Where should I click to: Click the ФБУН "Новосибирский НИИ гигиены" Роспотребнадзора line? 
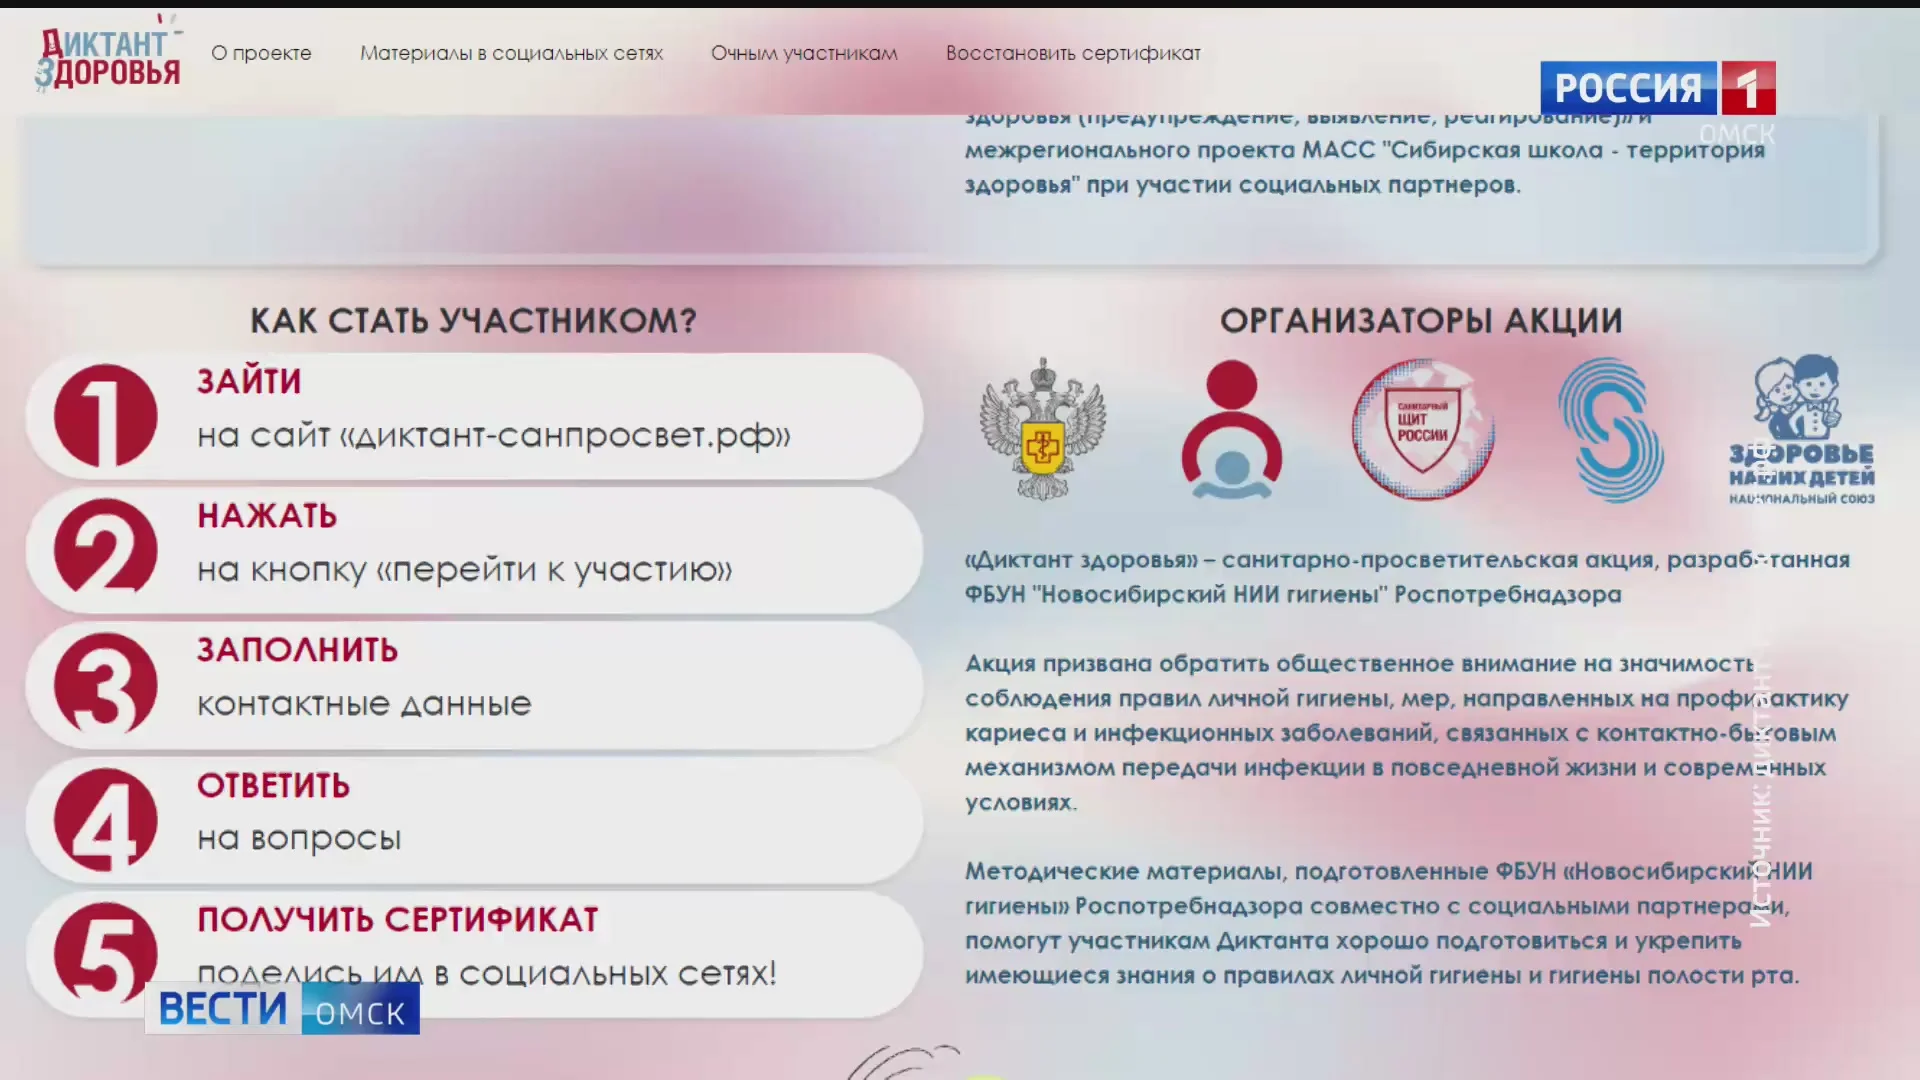[1293, 595]
